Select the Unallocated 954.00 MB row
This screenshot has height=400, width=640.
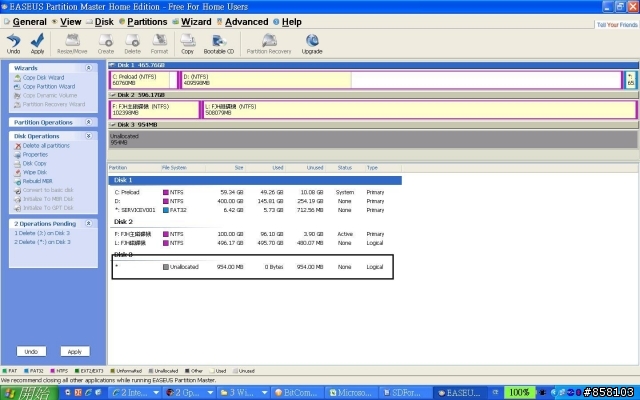point(253,267)
